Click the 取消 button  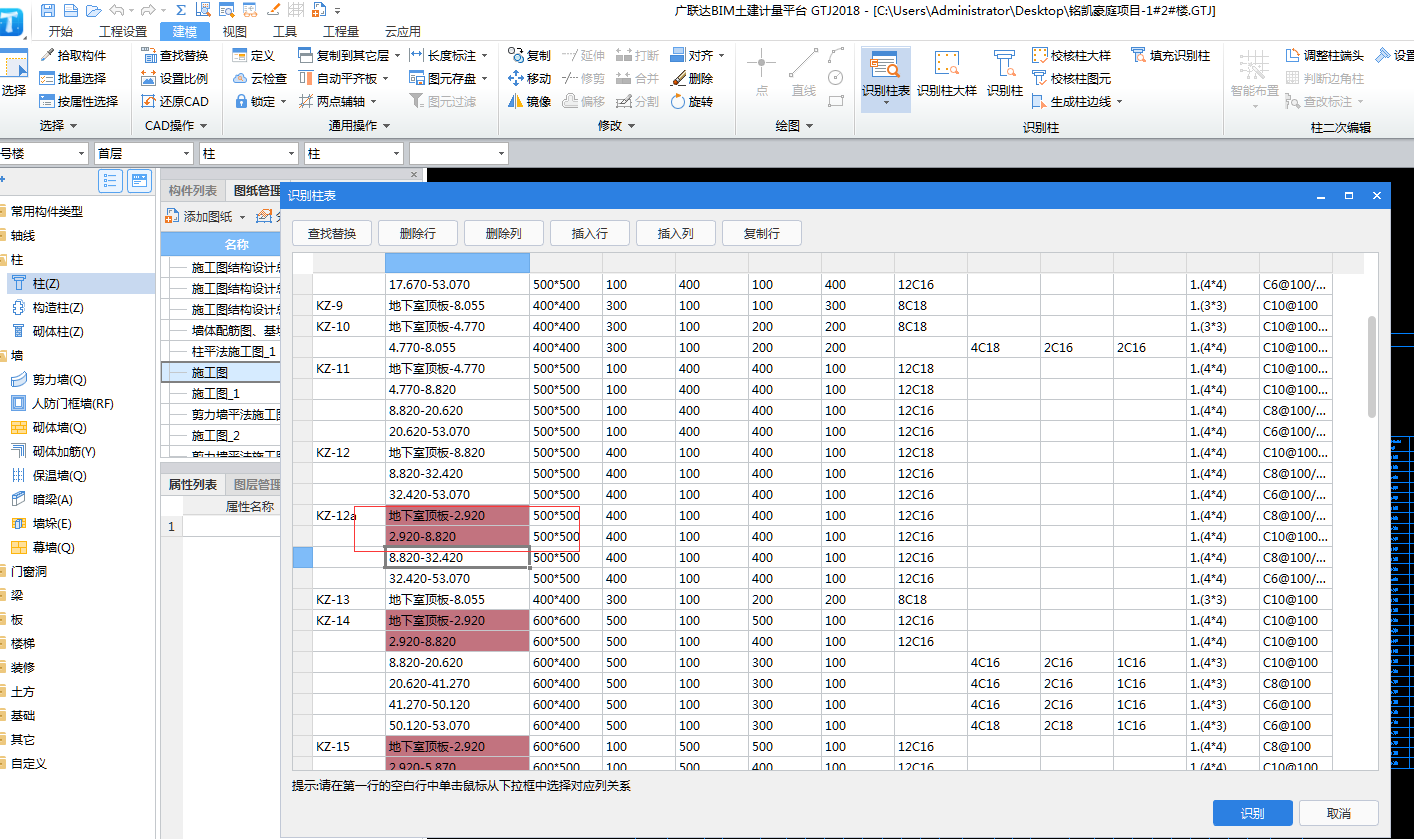point(1339,813)
